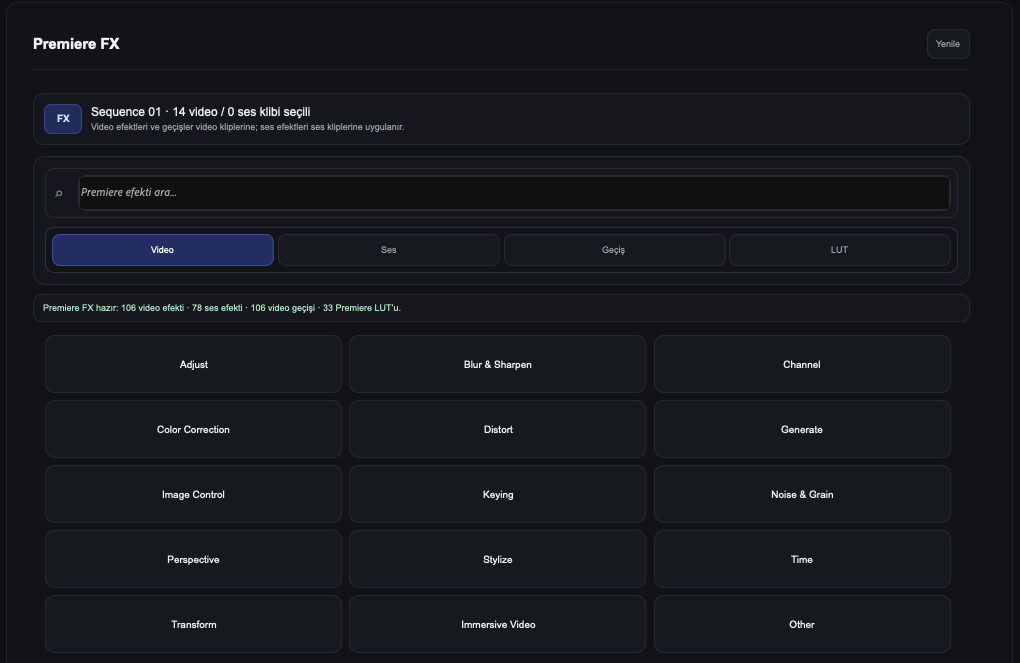1020x663 pixels.
Task: Switch to the Video tab
Action: [x=163, y=250]
